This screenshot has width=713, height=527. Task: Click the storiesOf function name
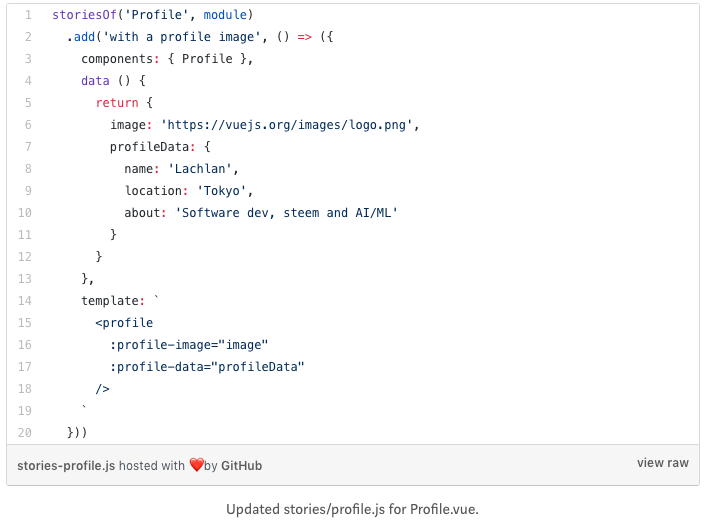tap(84, 15)
